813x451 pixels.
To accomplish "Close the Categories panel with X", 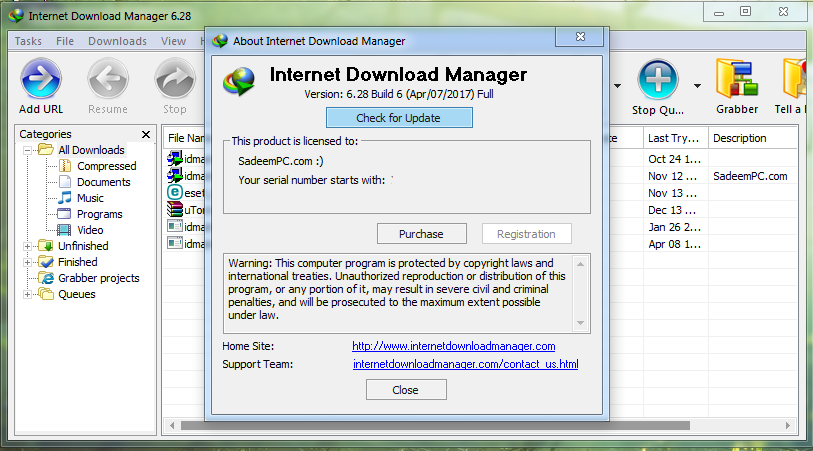I will point(146,134).
